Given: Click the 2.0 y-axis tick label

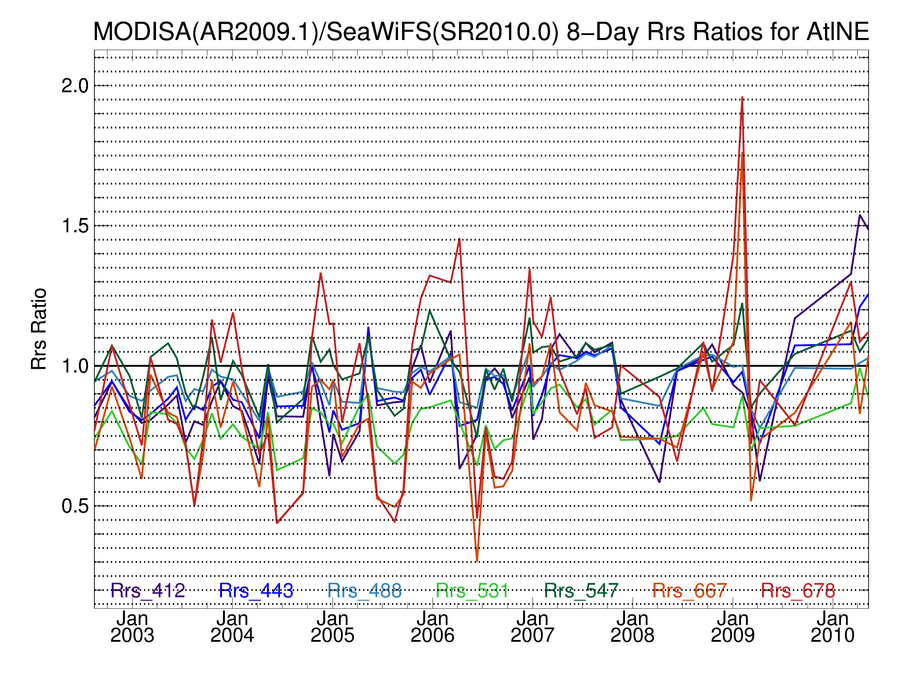Looking at the screenshot, I should pyautogui.click(x=75, y=86).
